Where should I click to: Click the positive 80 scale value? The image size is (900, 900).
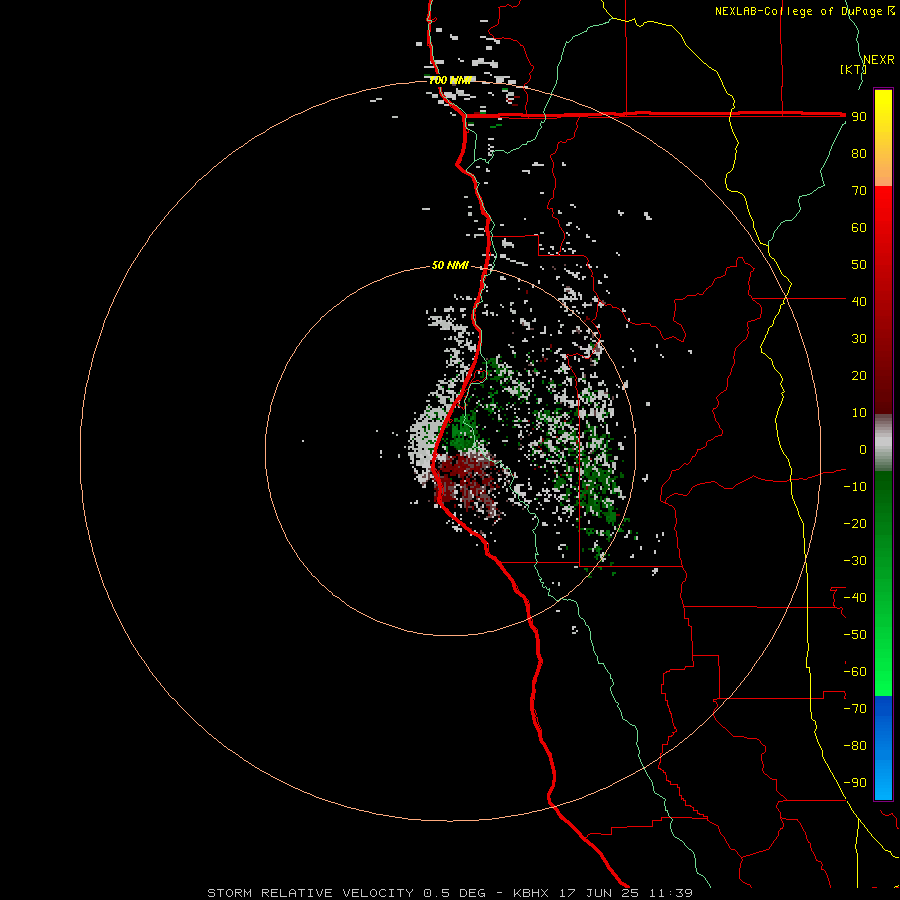859,154
